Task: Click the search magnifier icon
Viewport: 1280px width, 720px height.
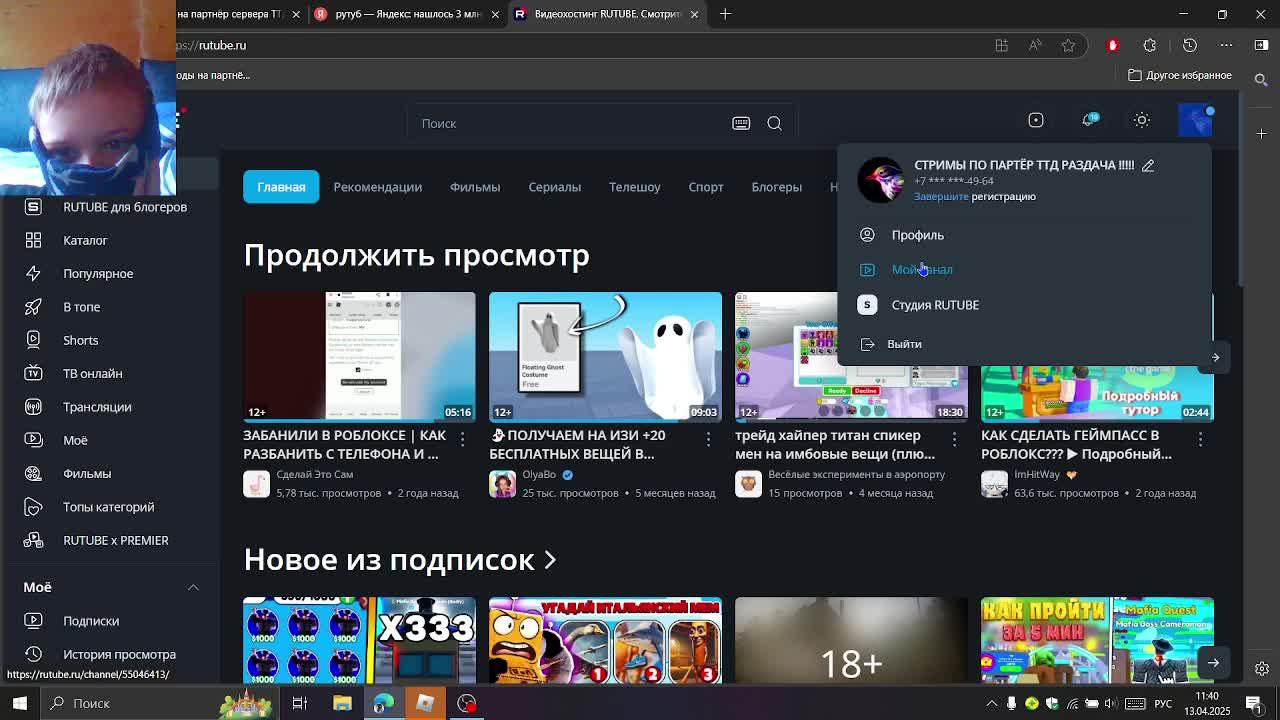Action: (x=774, y=123)
